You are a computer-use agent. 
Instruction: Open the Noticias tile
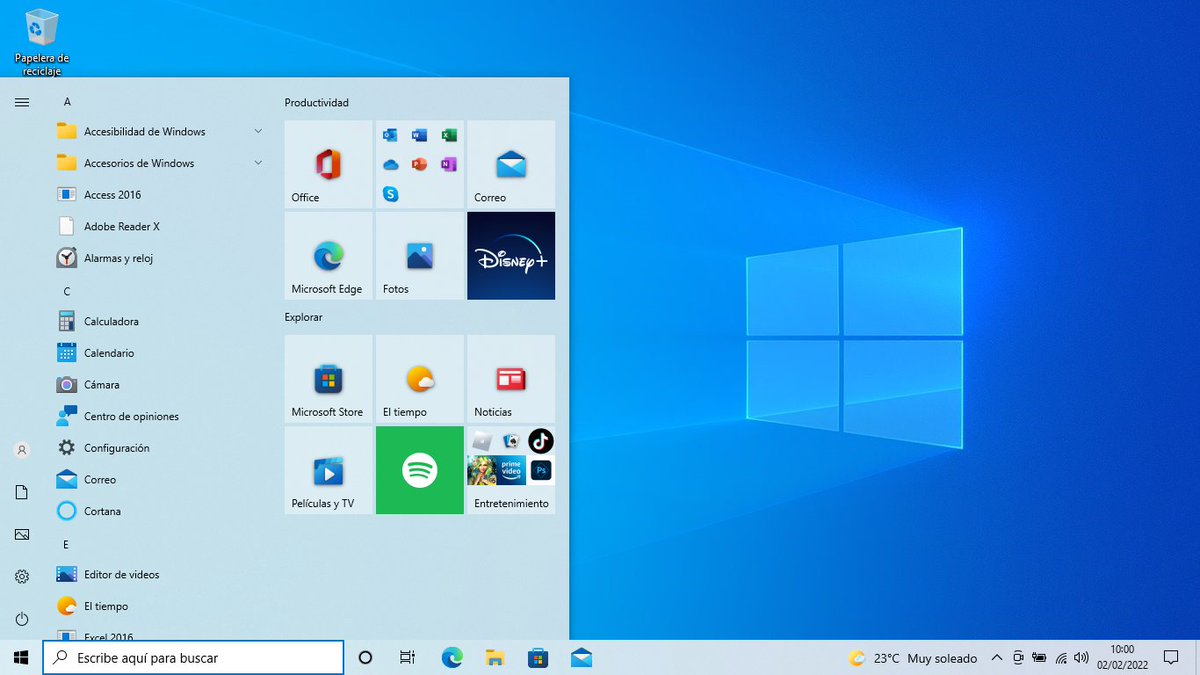511,379
